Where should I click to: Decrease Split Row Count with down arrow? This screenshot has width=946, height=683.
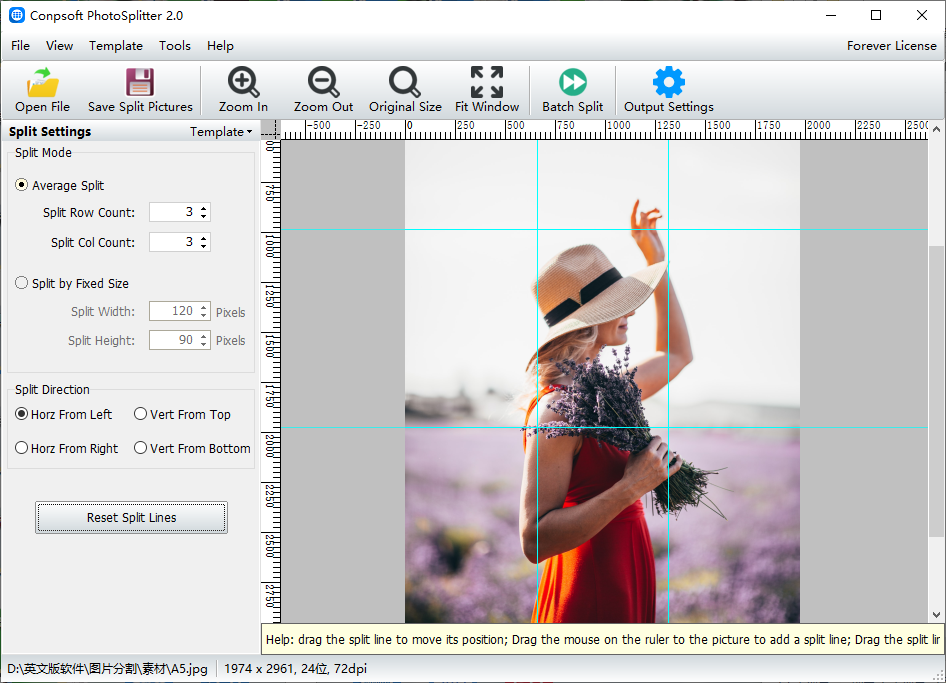click(204, 216)
